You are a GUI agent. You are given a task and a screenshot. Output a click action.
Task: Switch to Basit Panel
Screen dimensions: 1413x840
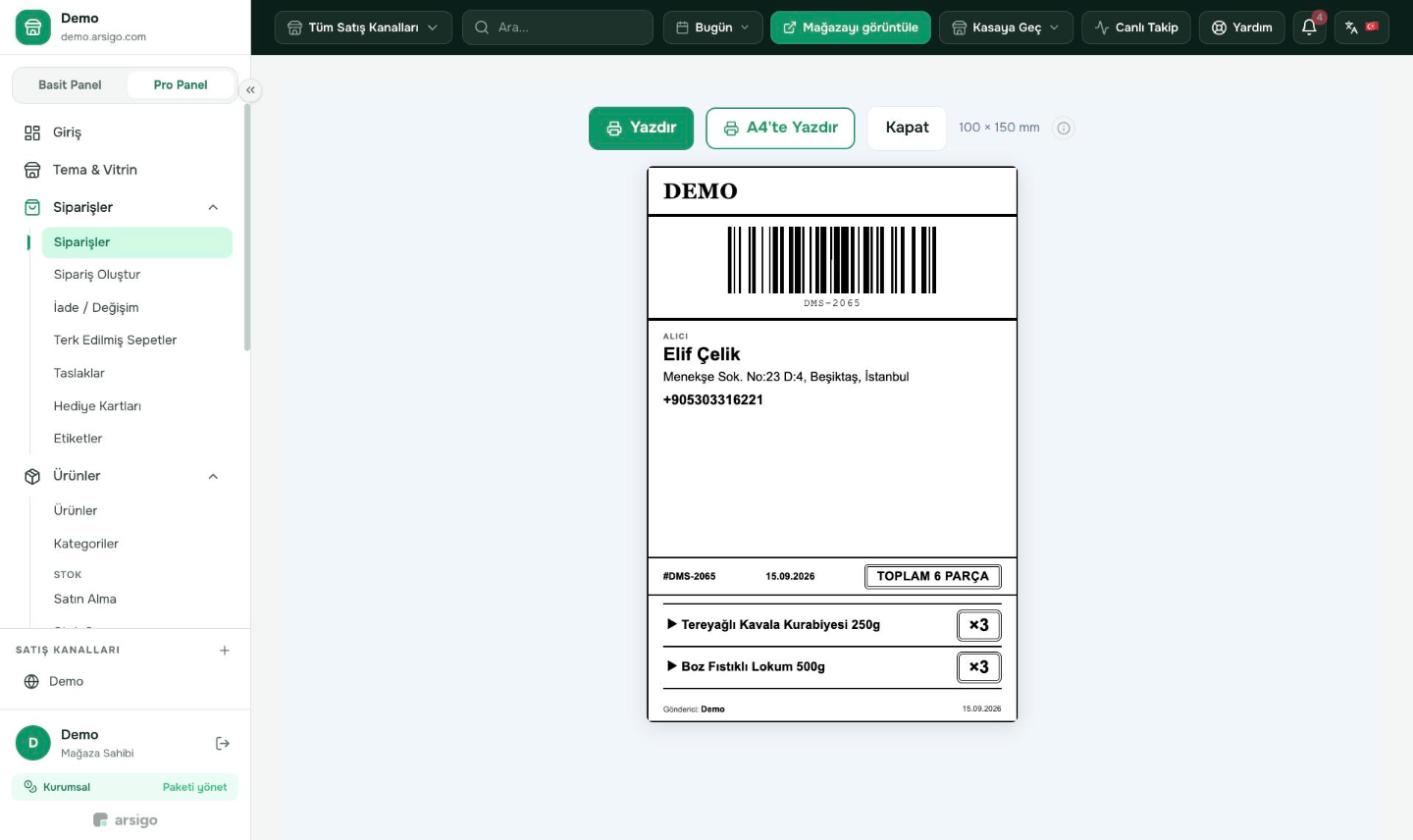click(x=70, y=85)
